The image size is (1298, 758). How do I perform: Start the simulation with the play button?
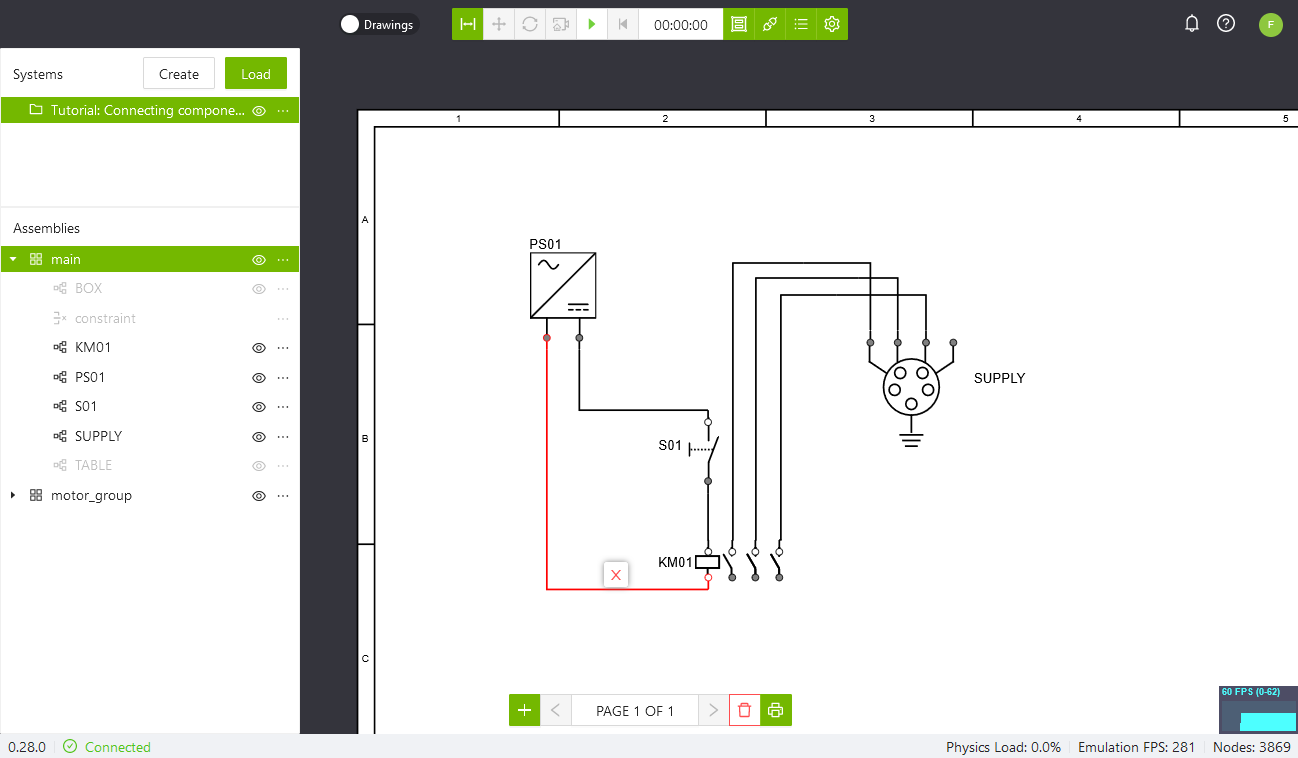point(592,25)
